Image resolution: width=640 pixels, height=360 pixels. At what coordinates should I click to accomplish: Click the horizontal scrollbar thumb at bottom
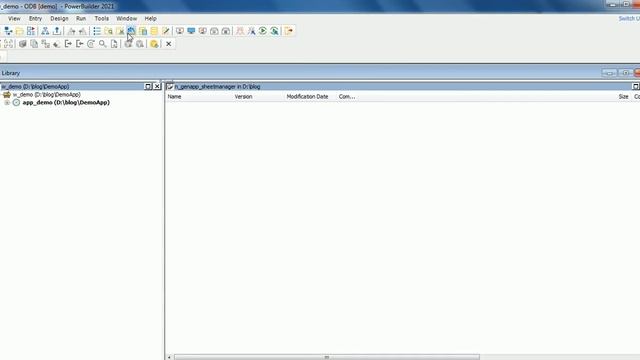[327, 357]
